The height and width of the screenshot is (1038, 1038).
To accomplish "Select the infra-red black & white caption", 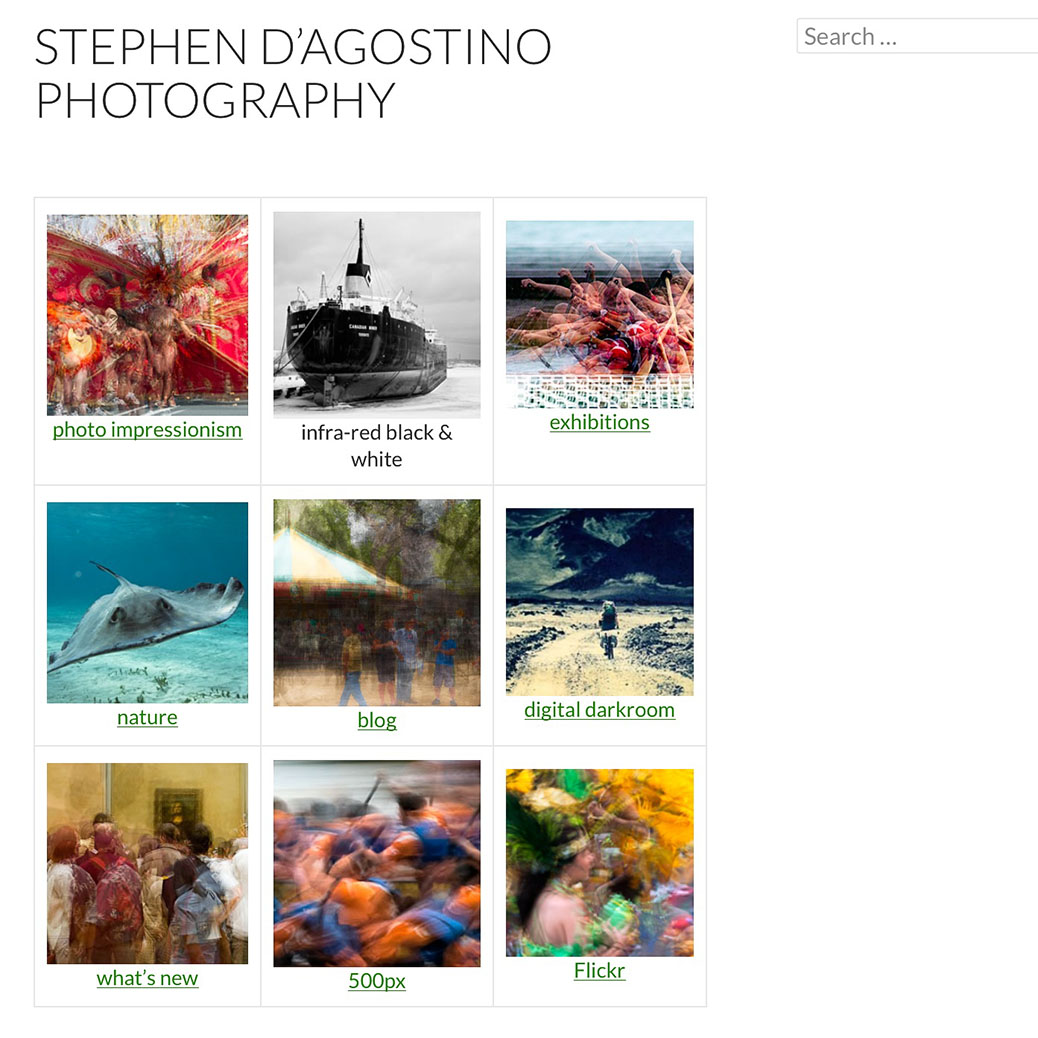I will tap(377, 446).
